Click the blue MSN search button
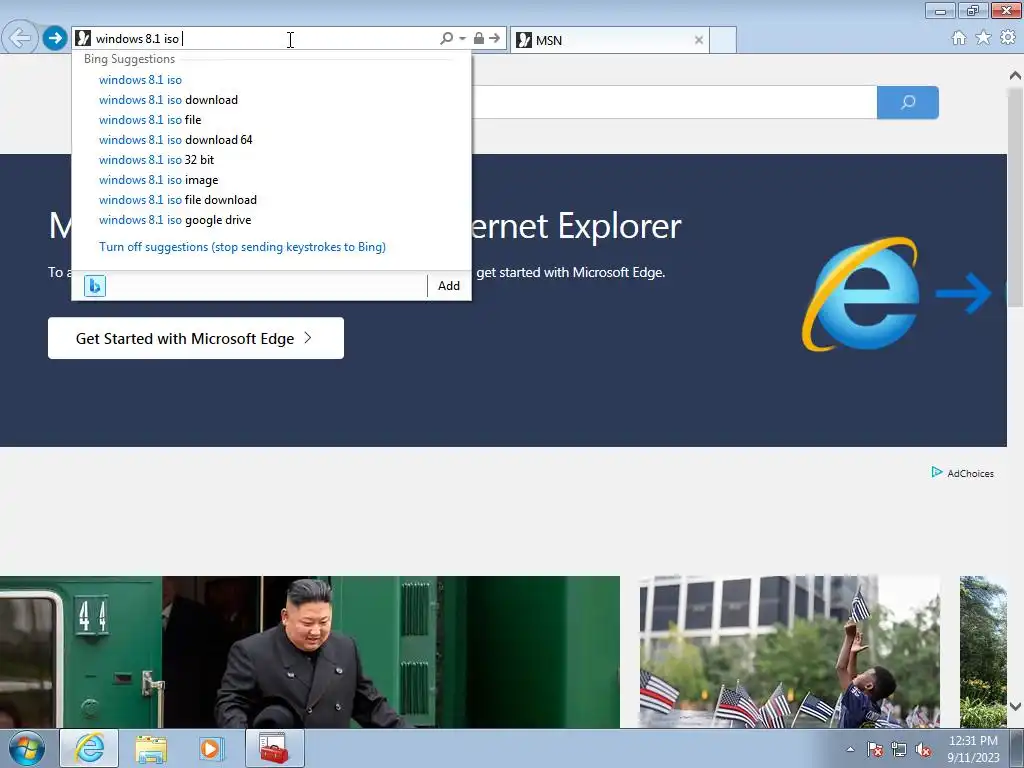Viewport: 1024px width, 768px height. click(x=908, y=103)
